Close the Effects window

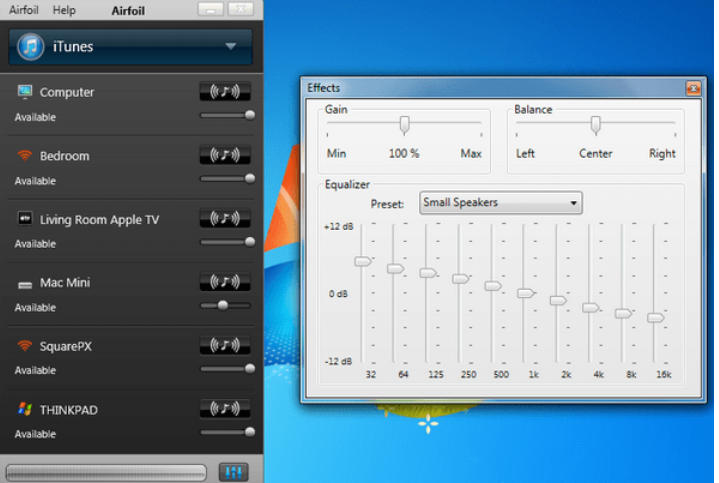[692, 88]
